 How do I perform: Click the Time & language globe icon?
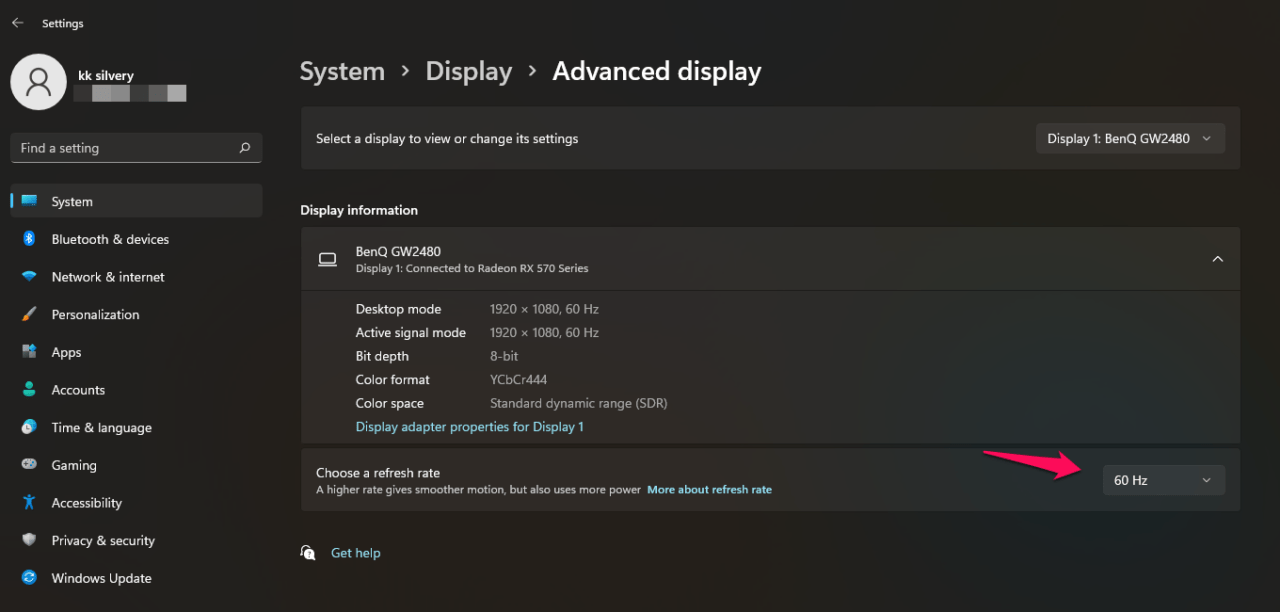29,427
